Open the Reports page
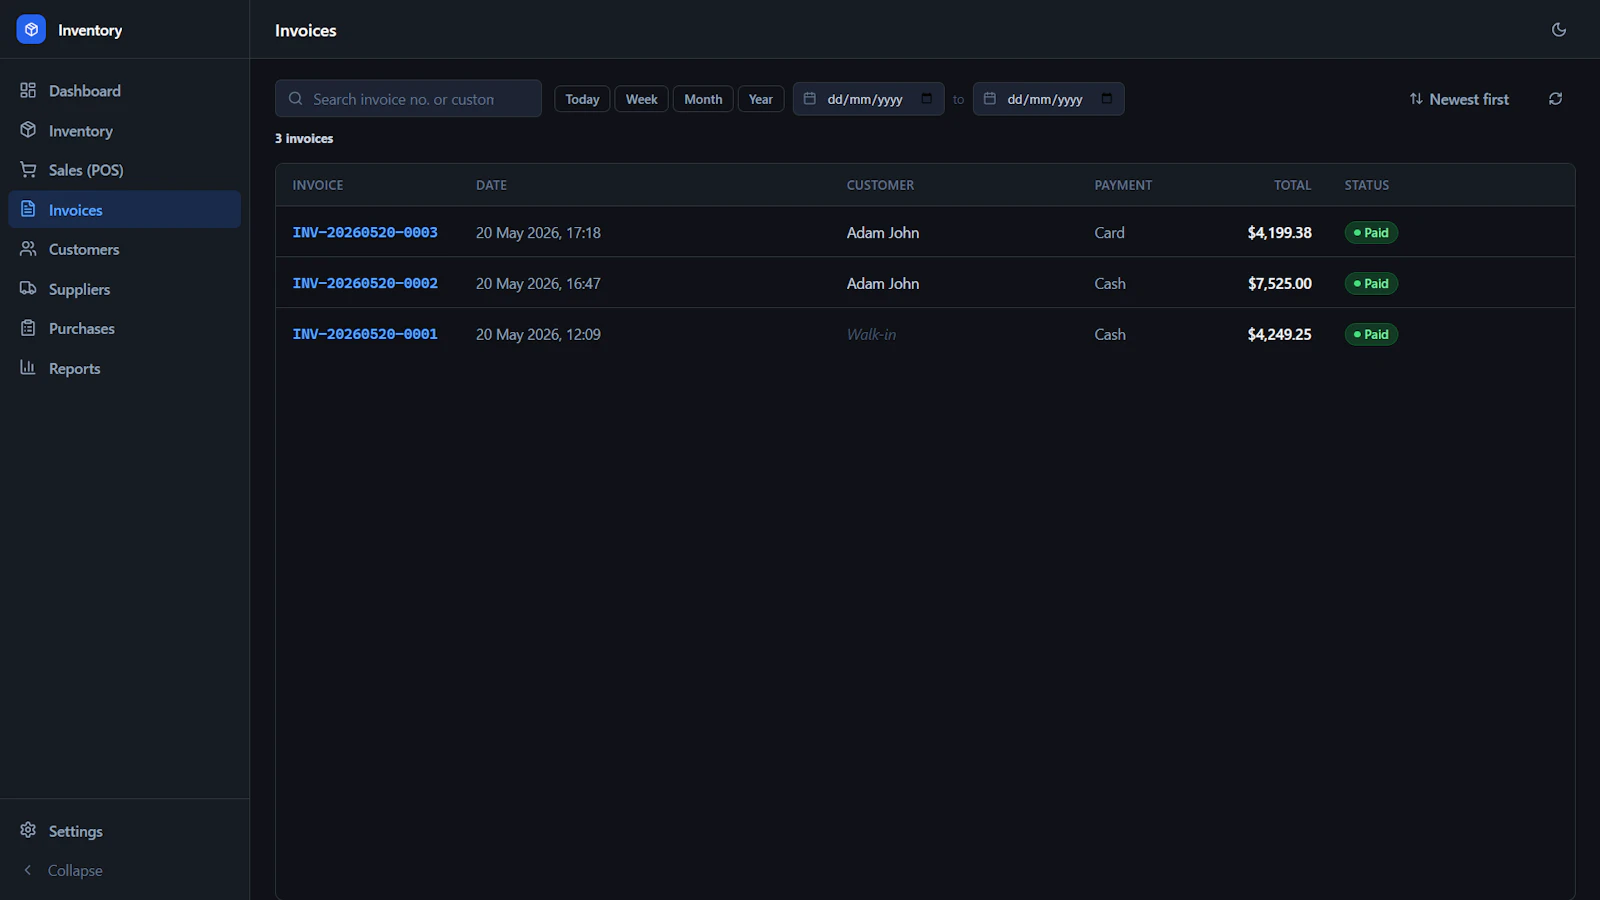 [125, 368]
